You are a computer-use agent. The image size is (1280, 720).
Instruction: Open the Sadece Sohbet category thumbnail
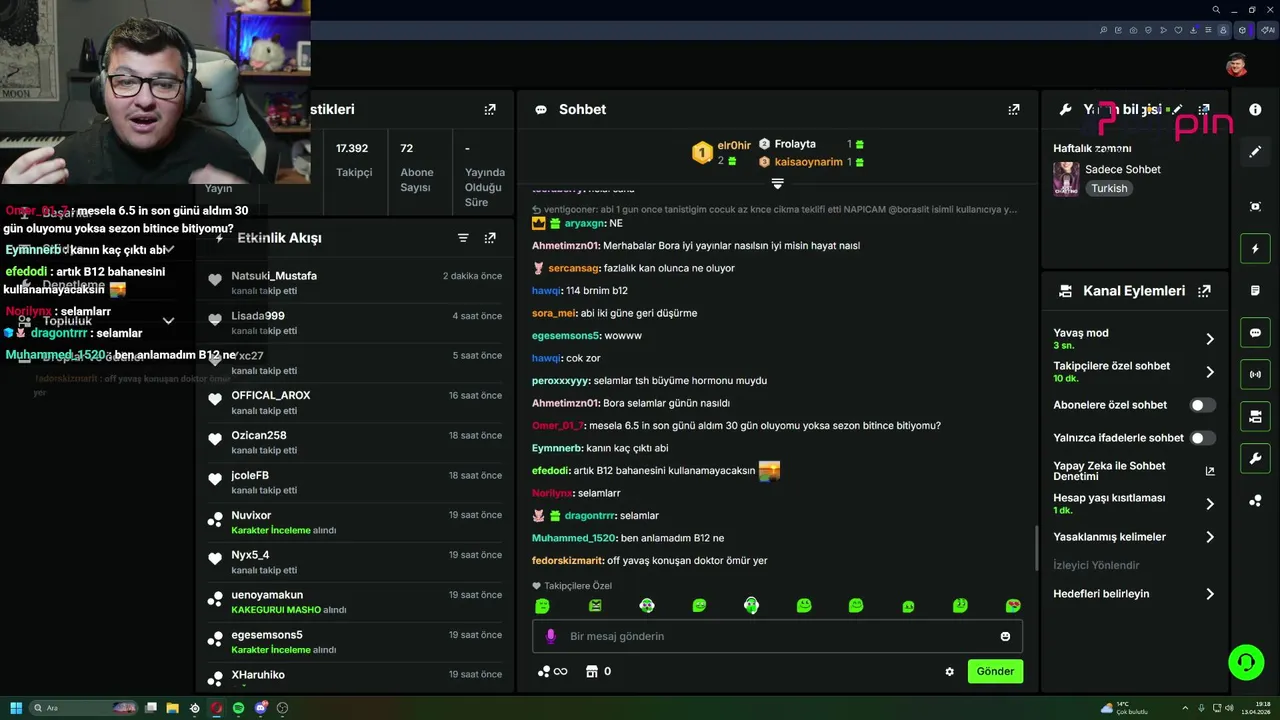coord(1066,178)
